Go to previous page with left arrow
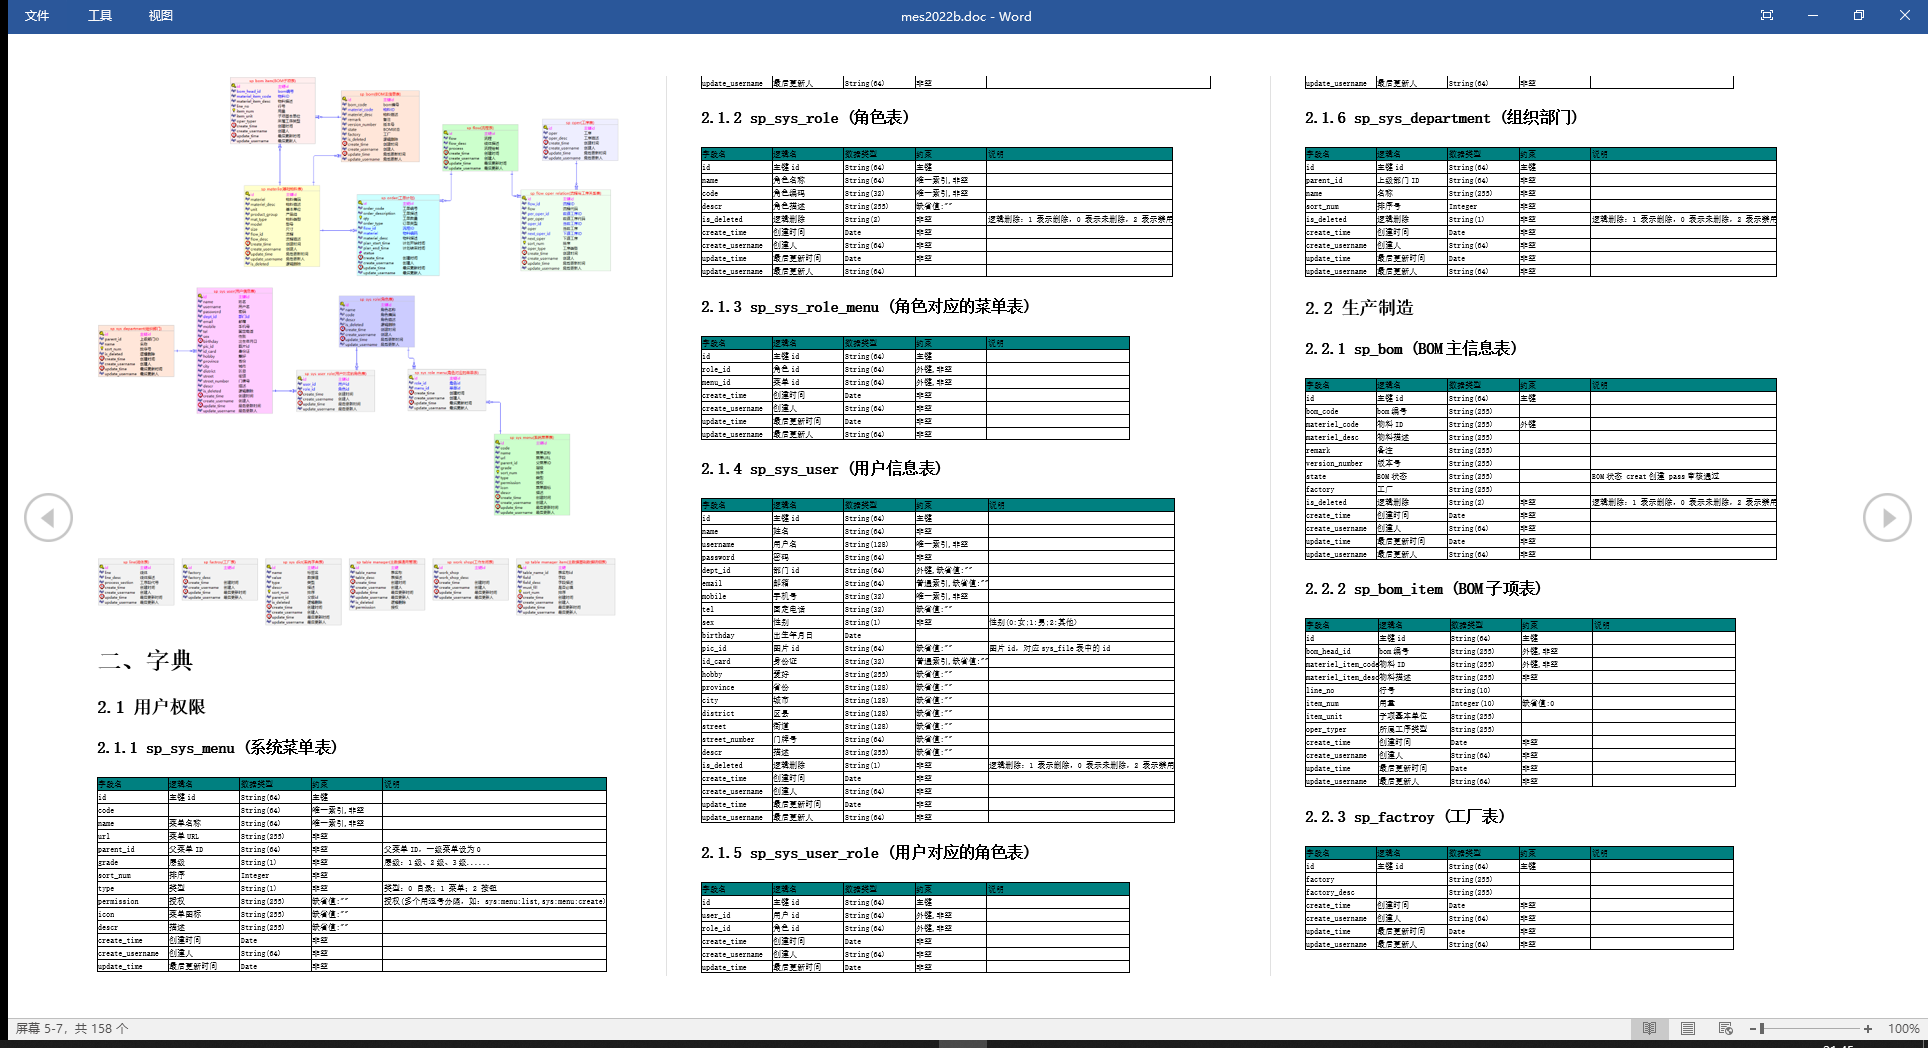This screenshot has width=1928, height=1048. [49, 518]
